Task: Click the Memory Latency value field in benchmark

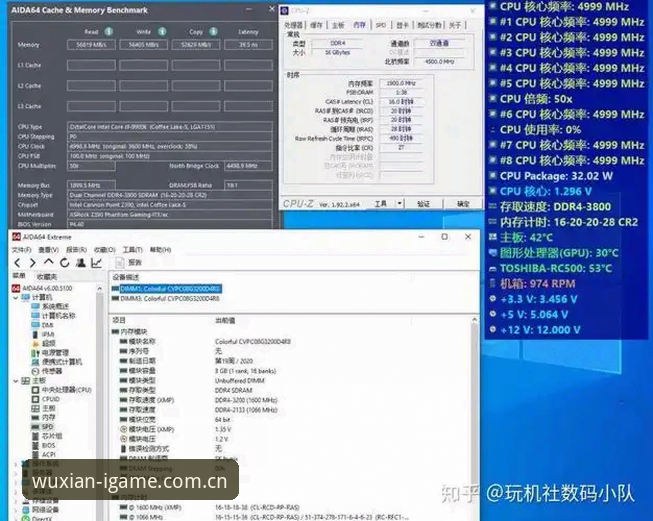Action: tap(249, 45)
